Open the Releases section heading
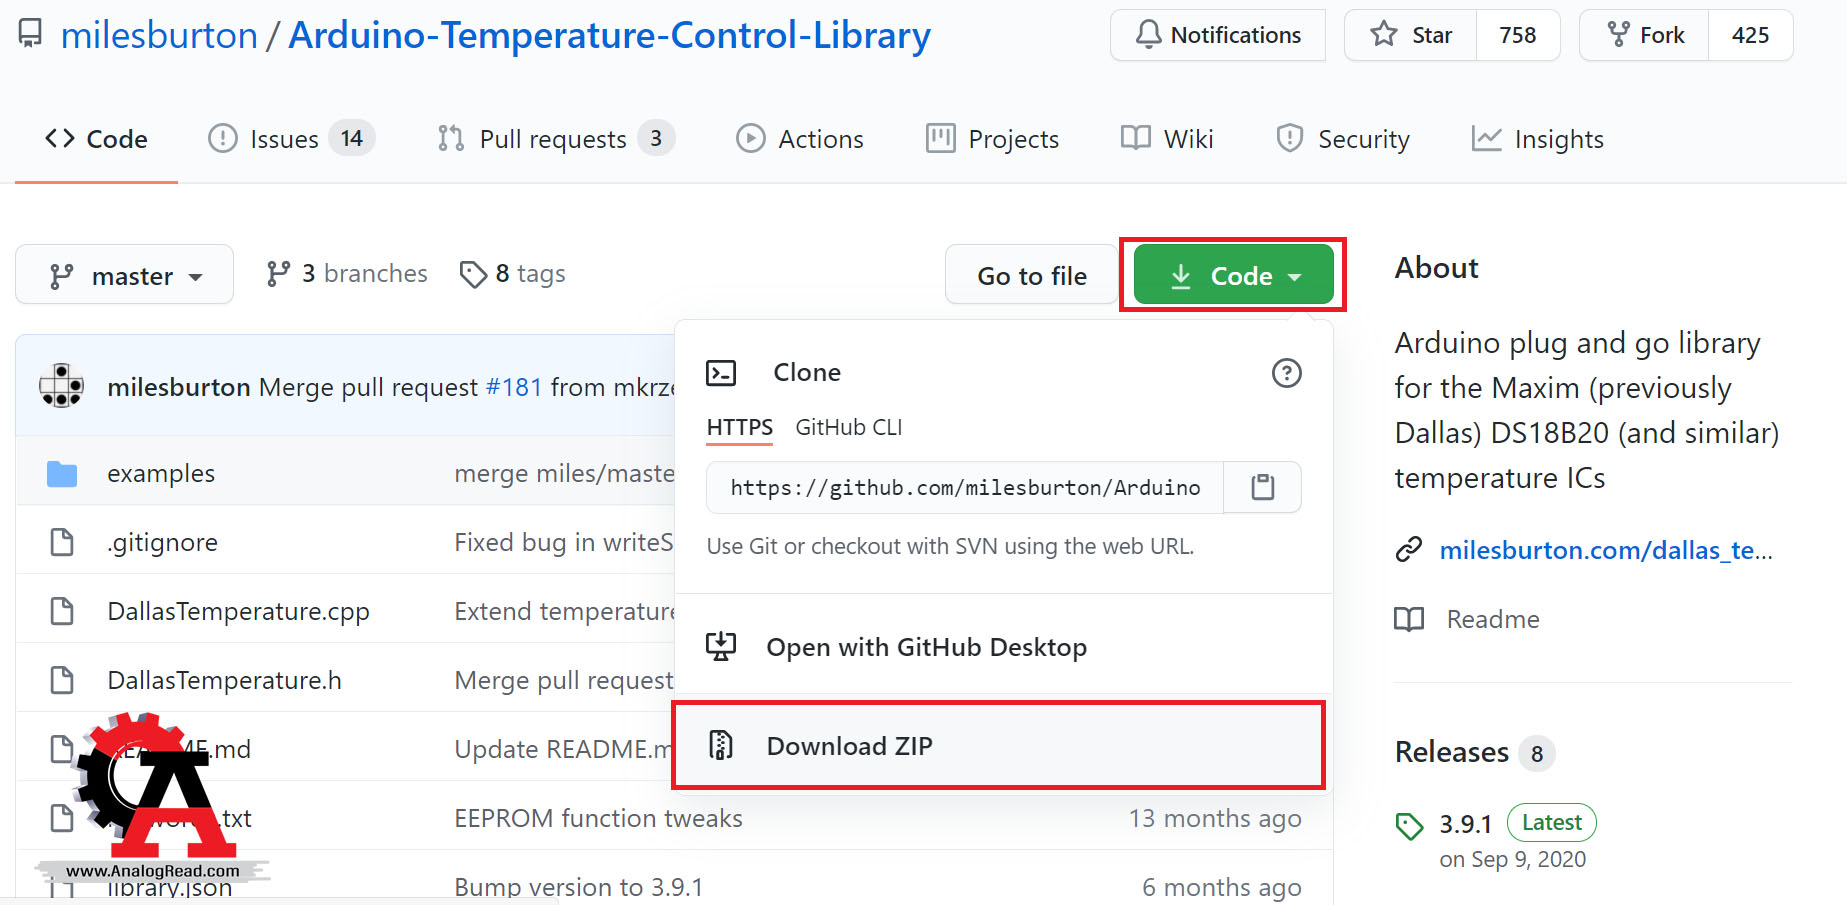Image resolution: width=1847 pixels, height=905 pixels. click(1452, 752)
